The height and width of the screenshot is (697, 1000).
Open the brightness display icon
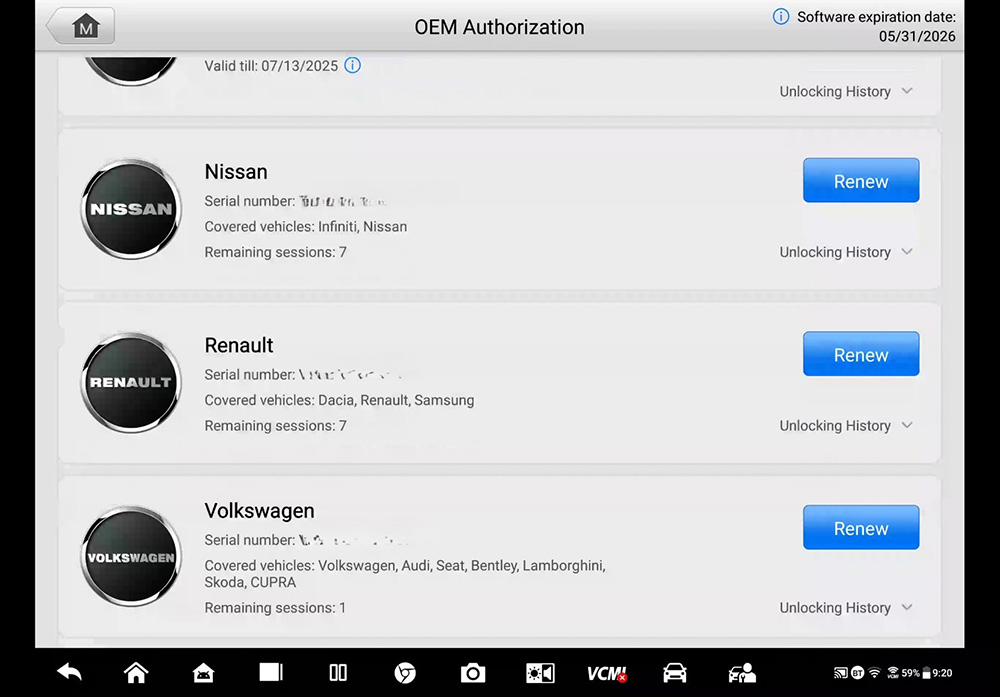(x=540, y=673)
